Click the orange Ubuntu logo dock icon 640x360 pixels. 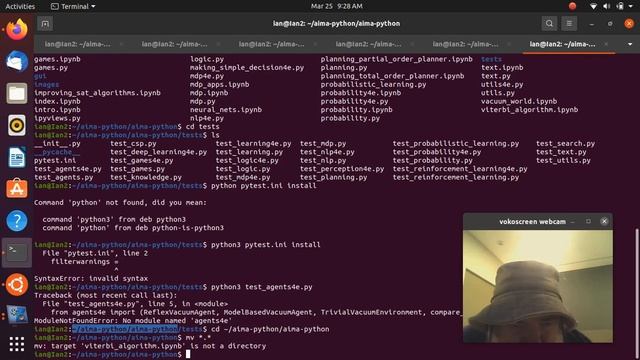coord(17,284)
